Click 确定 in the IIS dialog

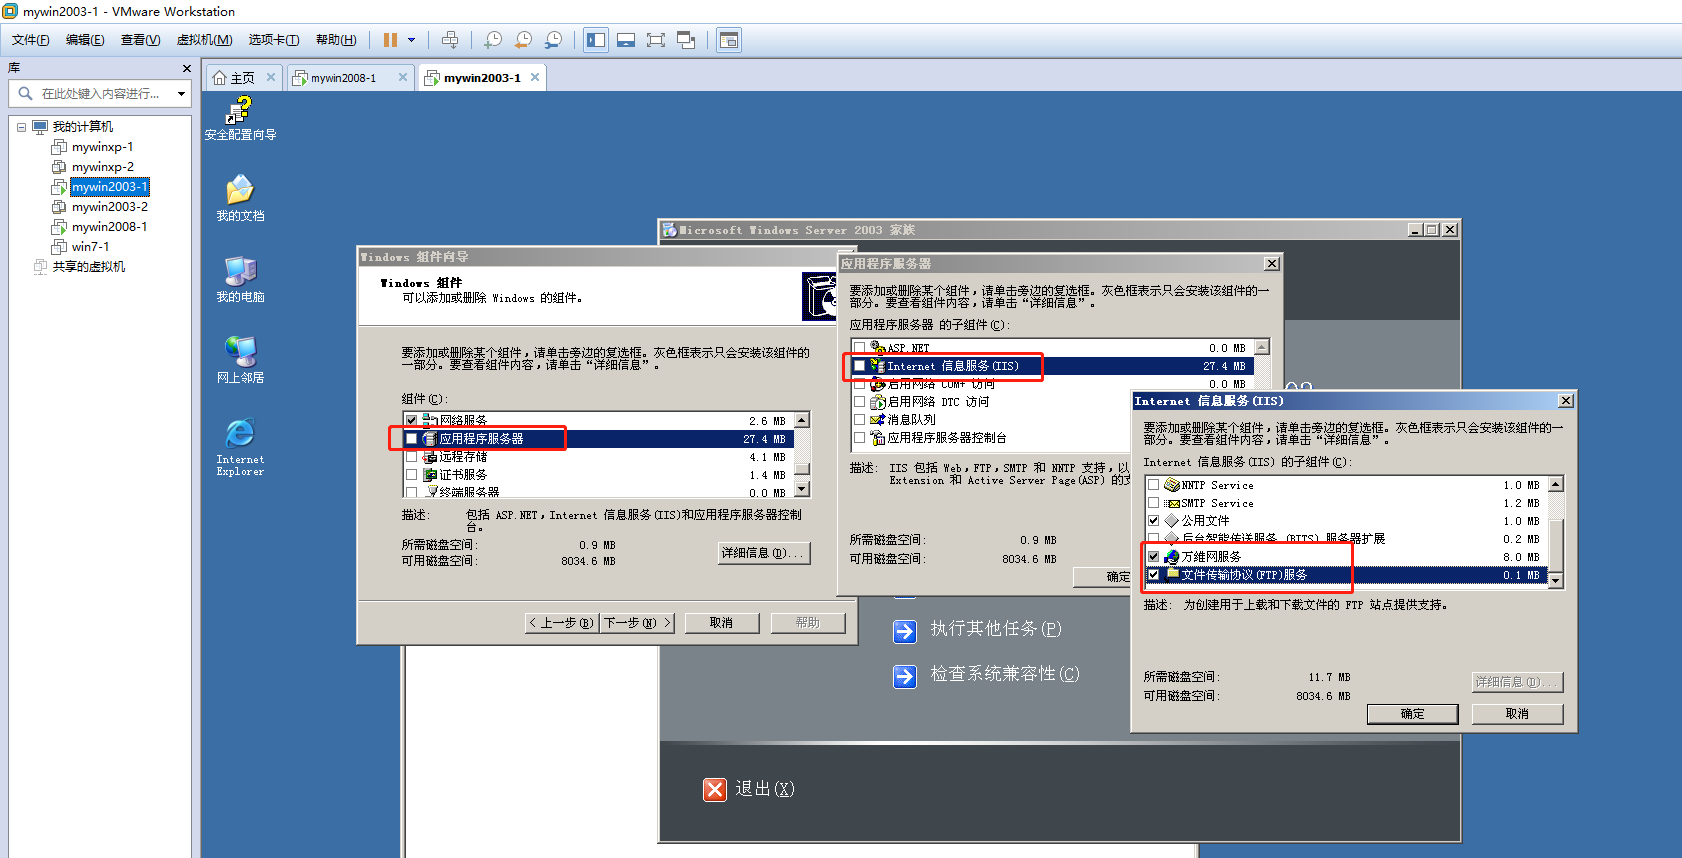click(x=1412, y=714)
